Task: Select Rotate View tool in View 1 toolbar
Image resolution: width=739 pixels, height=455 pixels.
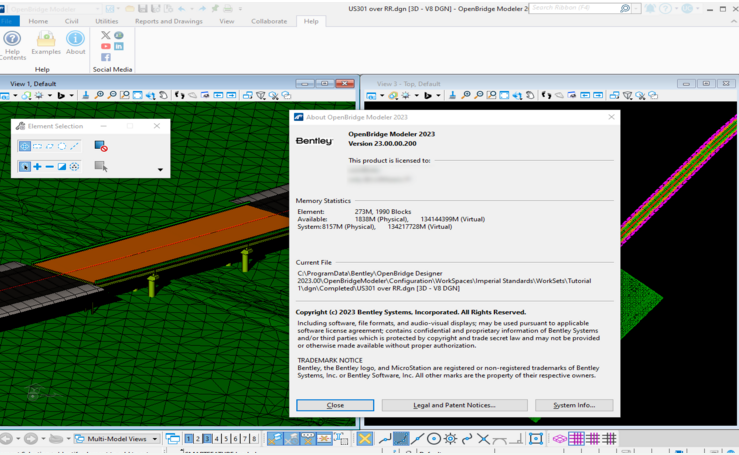Action: [150, 95]
